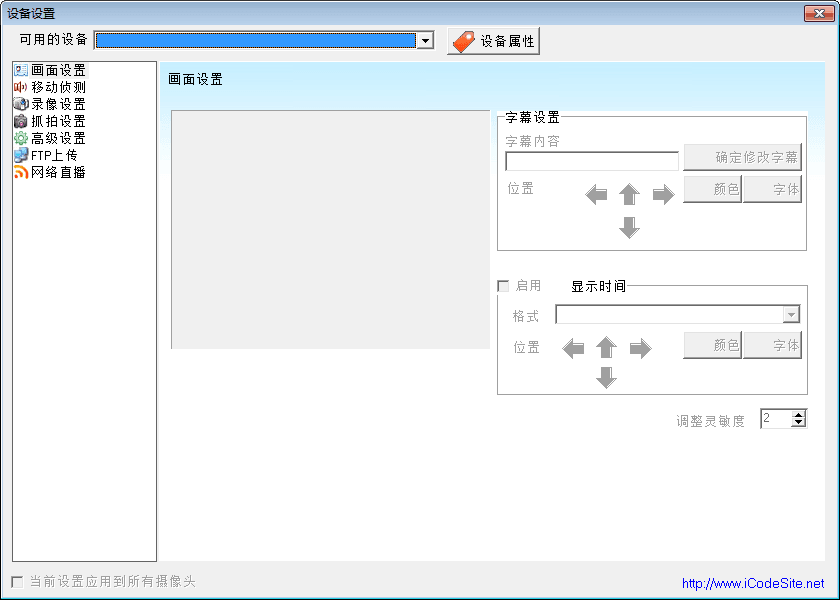Decrease 调整灵敏度 with spinner down arrow
840x600 pixels.
click(x=798, y=423)
